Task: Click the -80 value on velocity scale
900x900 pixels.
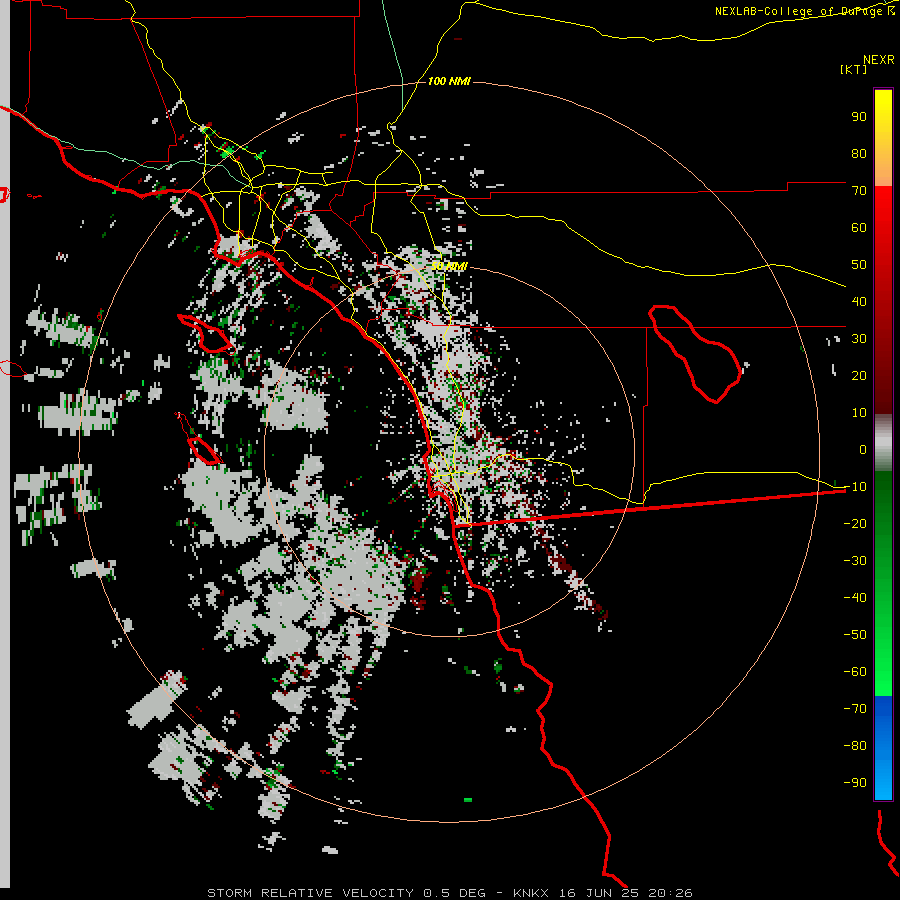Action: (x=855, y=746)
